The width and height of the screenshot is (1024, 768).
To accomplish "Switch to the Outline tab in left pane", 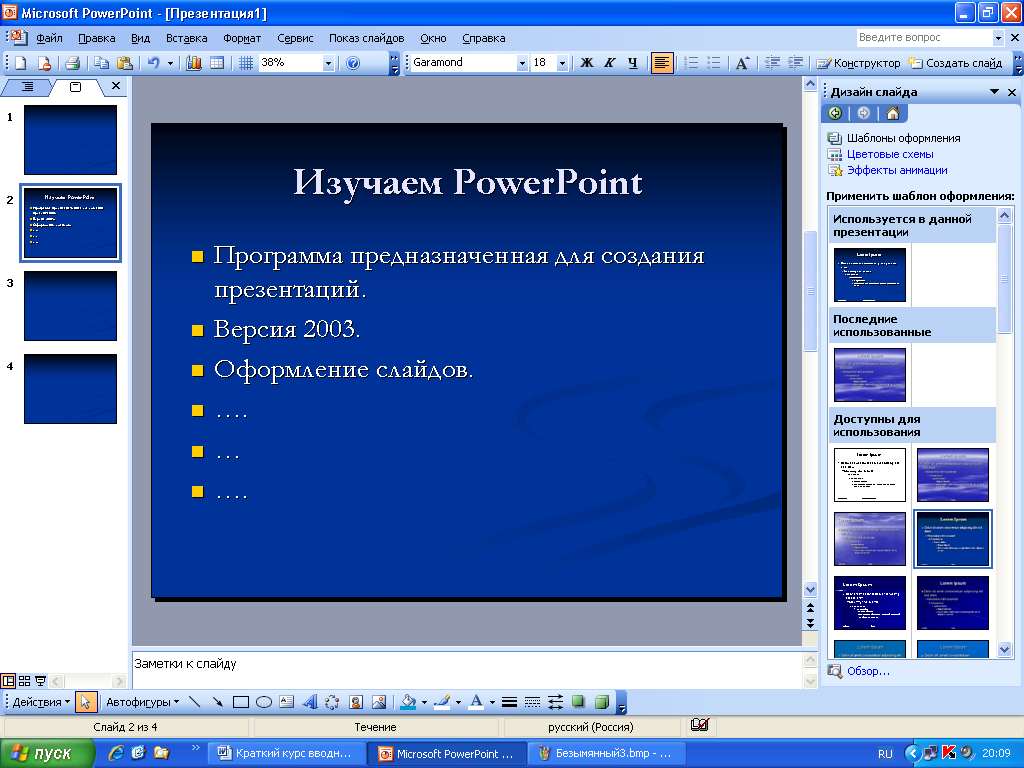I will 27,86.
